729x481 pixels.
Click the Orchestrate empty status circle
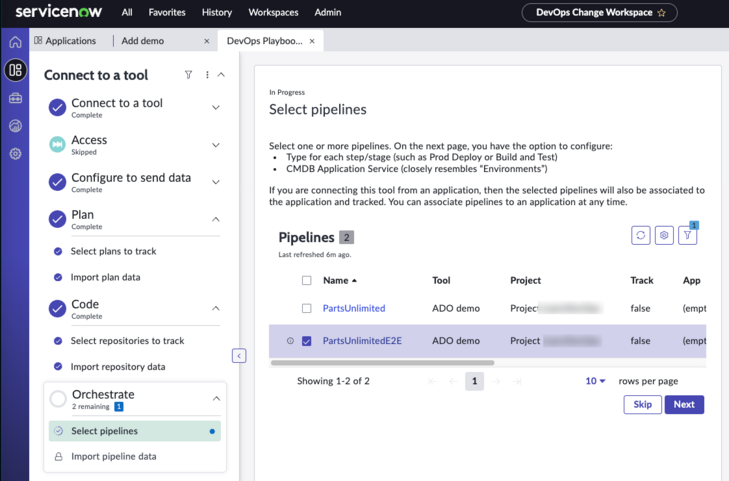click(58, 398)
